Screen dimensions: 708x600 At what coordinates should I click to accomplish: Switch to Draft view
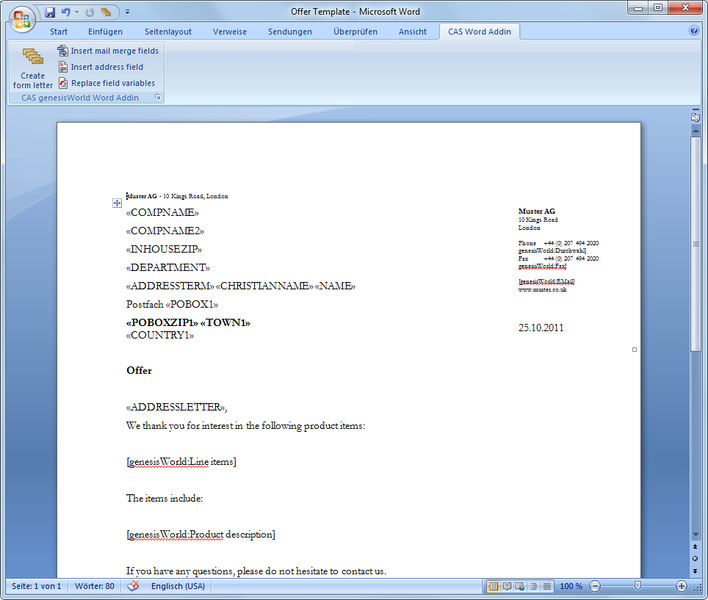tap(547, 586)
